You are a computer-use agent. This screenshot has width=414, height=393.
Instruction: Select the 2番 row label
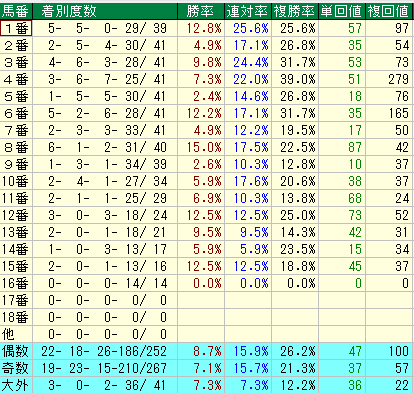(16, 45)
